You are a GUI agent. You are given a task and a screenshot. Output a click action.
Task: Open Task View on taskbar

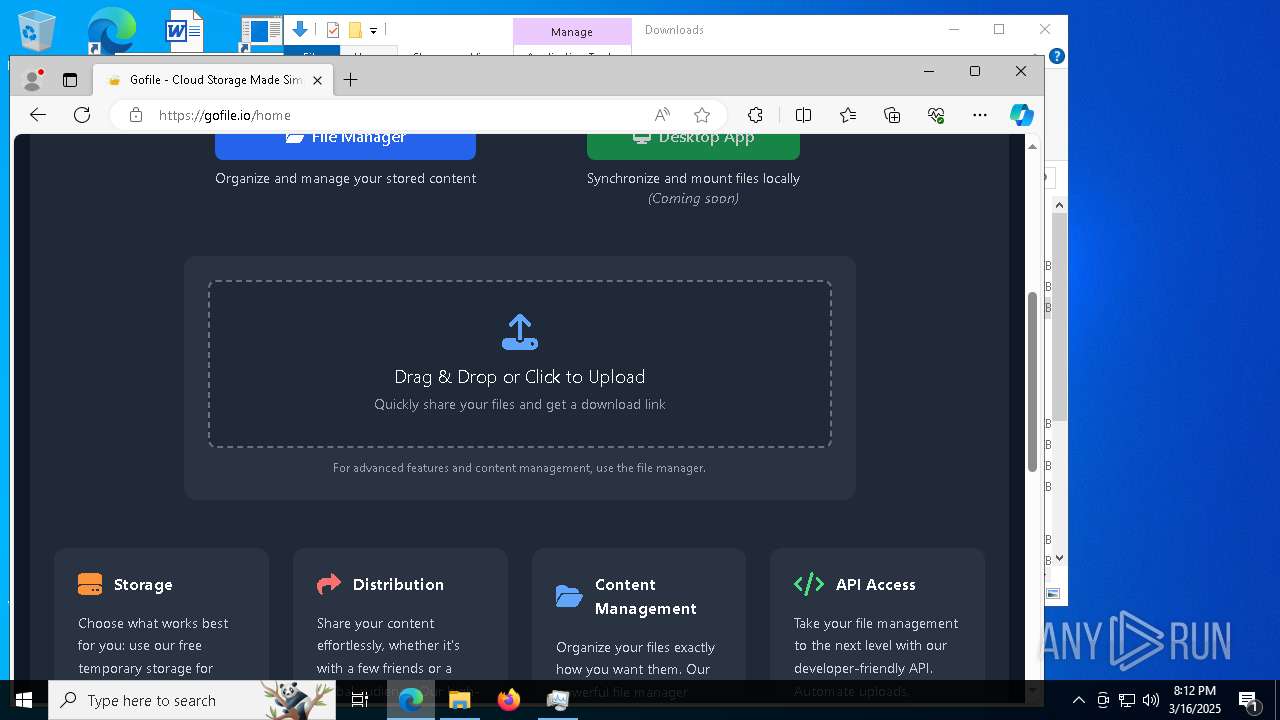[360, 700]
